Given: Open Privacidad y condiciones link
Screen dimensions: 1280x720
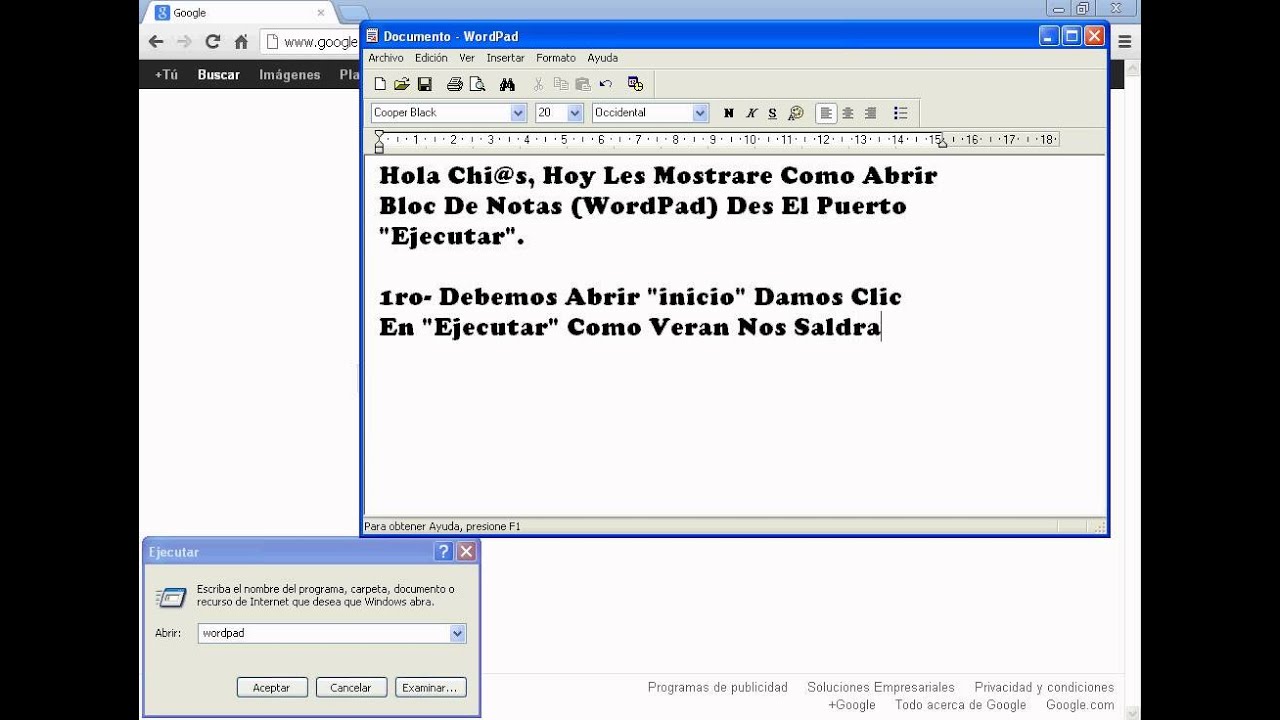Looking at the screenshot, I should point(1044,687).
